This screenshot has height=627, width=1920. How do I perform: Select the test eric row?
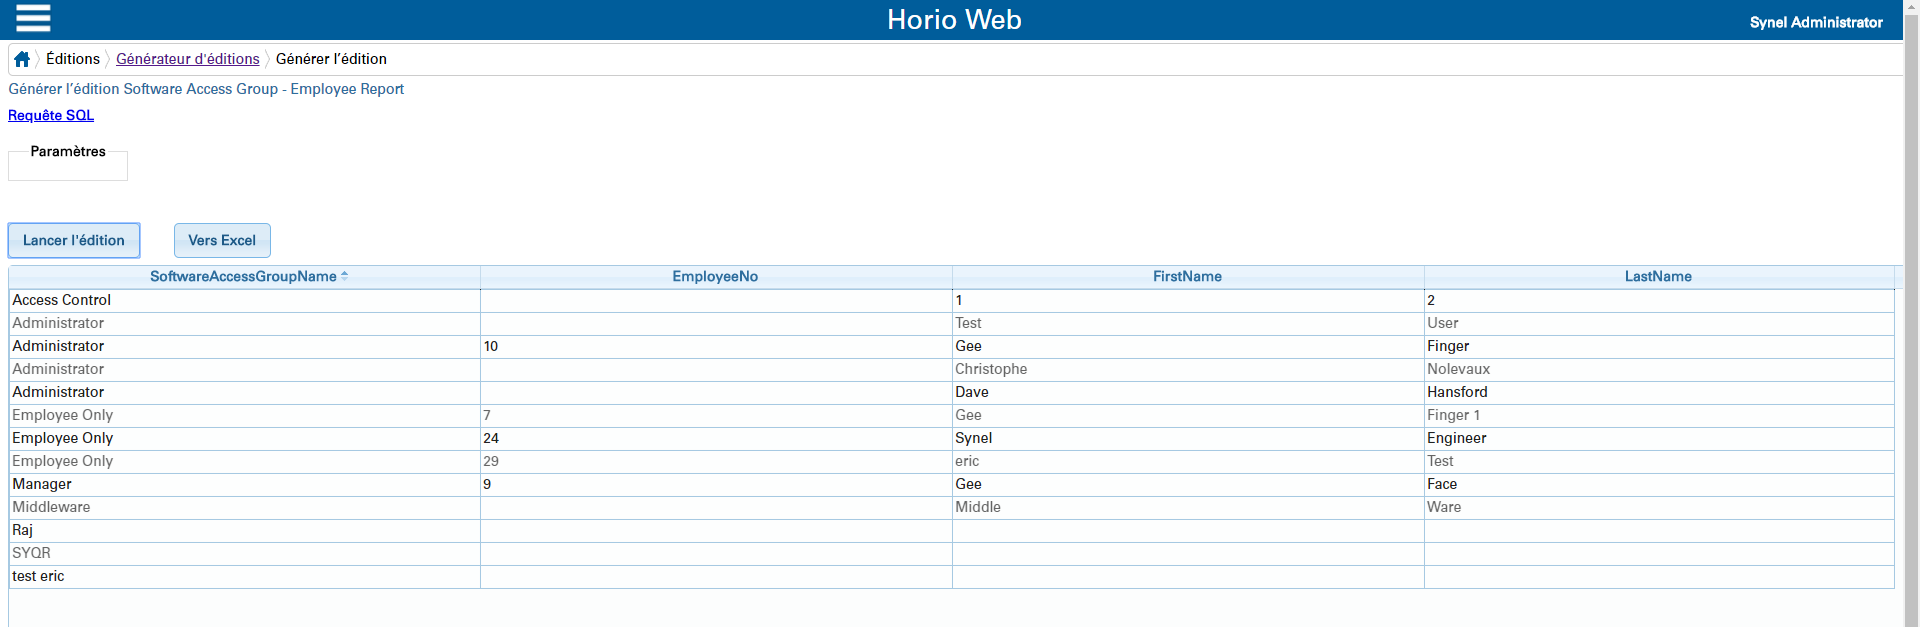38,576
